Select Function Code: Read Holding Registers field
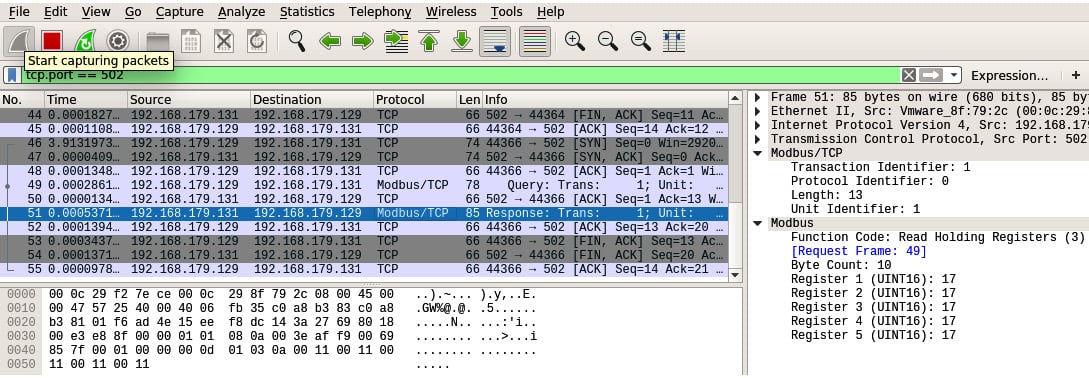This screenshot has height=378, width=1089. (938, 237)
